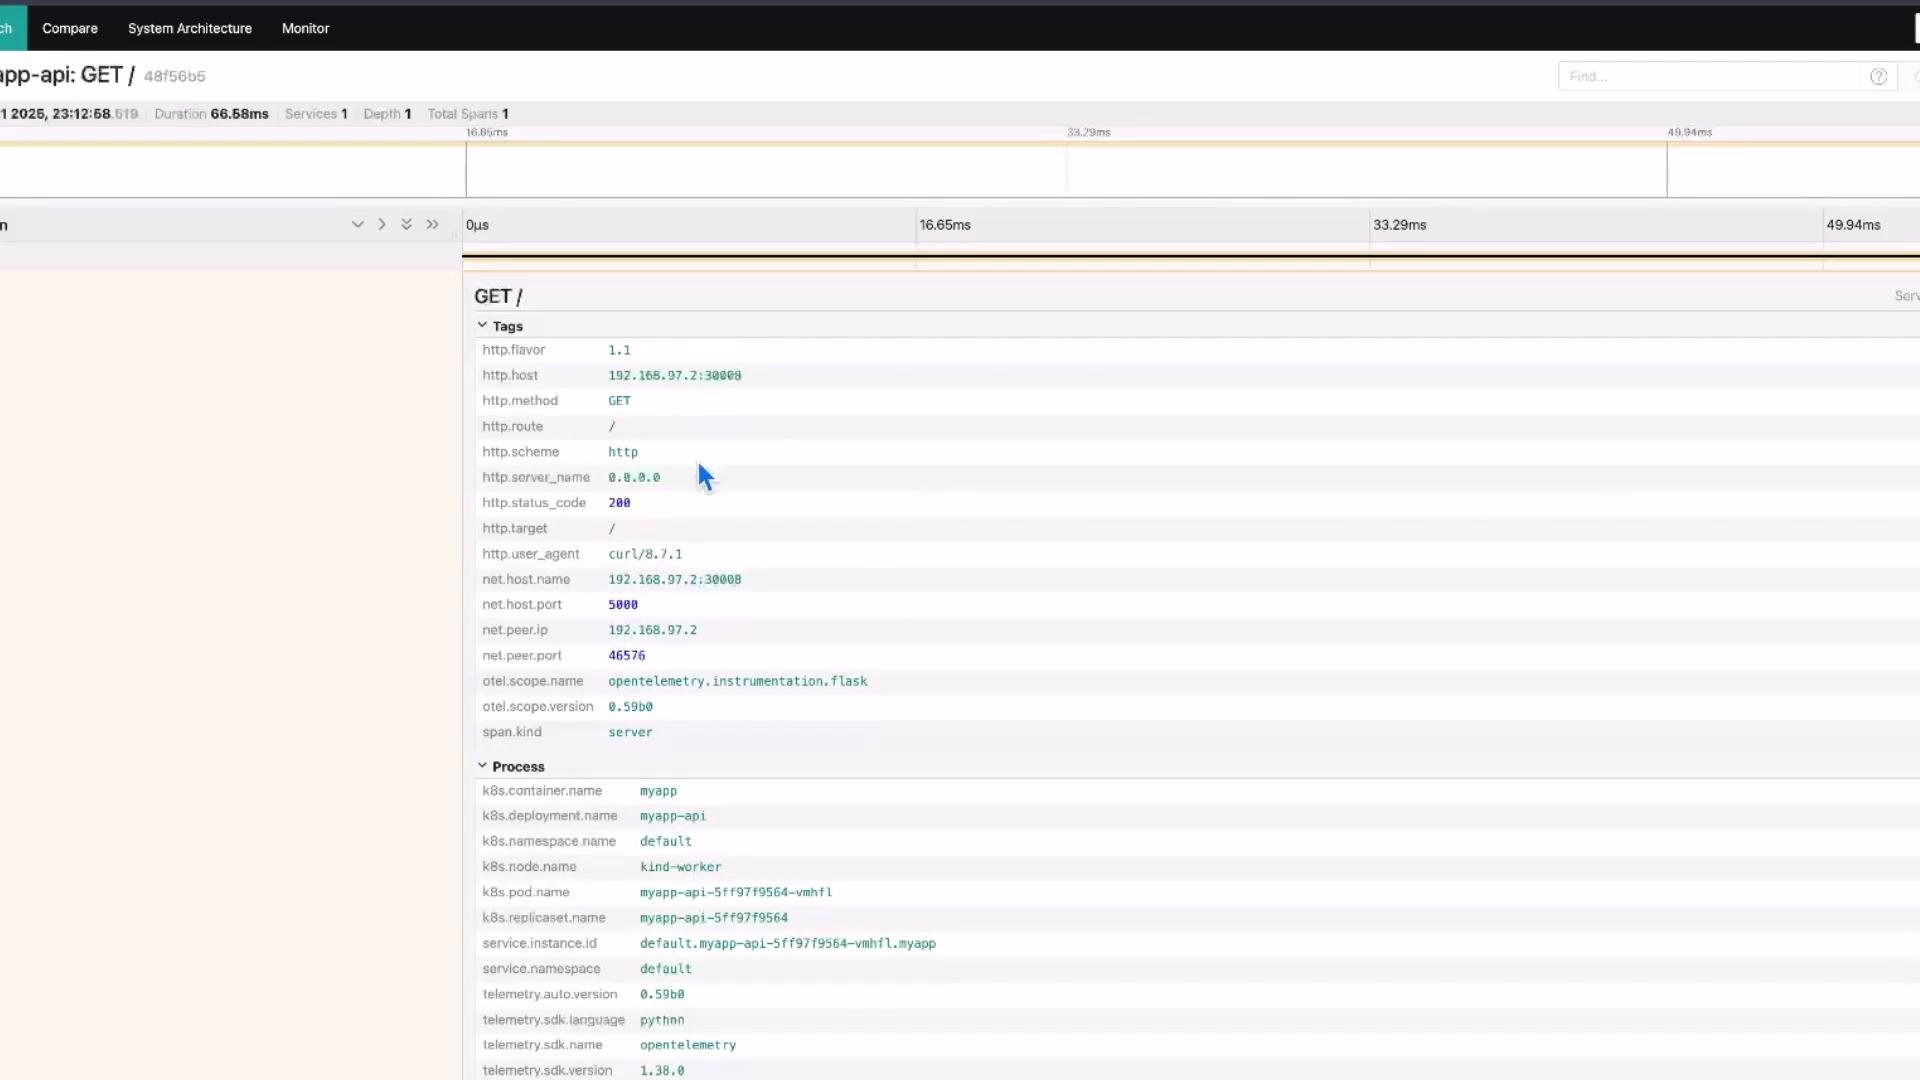Click the Find search field
The width and height of the screenshot is (1920, 1080).
click(x=1712, y=76)
